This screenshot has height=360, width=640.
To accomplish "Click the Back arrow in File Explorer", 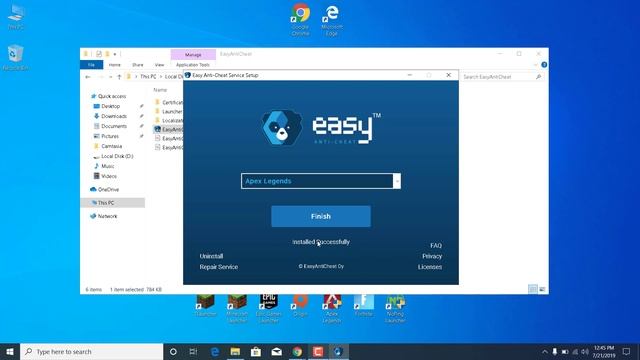I will point(88,77).
